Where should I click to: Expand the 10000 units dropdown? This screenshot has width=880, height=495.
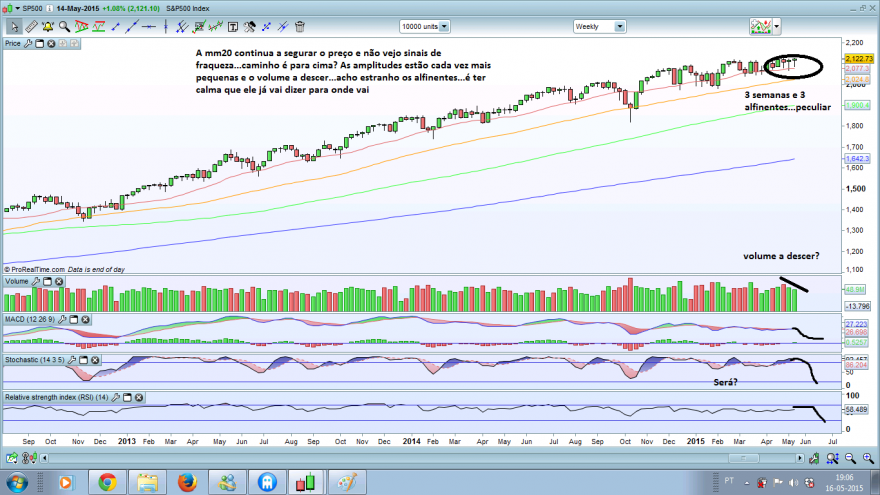tap(444, 26)
